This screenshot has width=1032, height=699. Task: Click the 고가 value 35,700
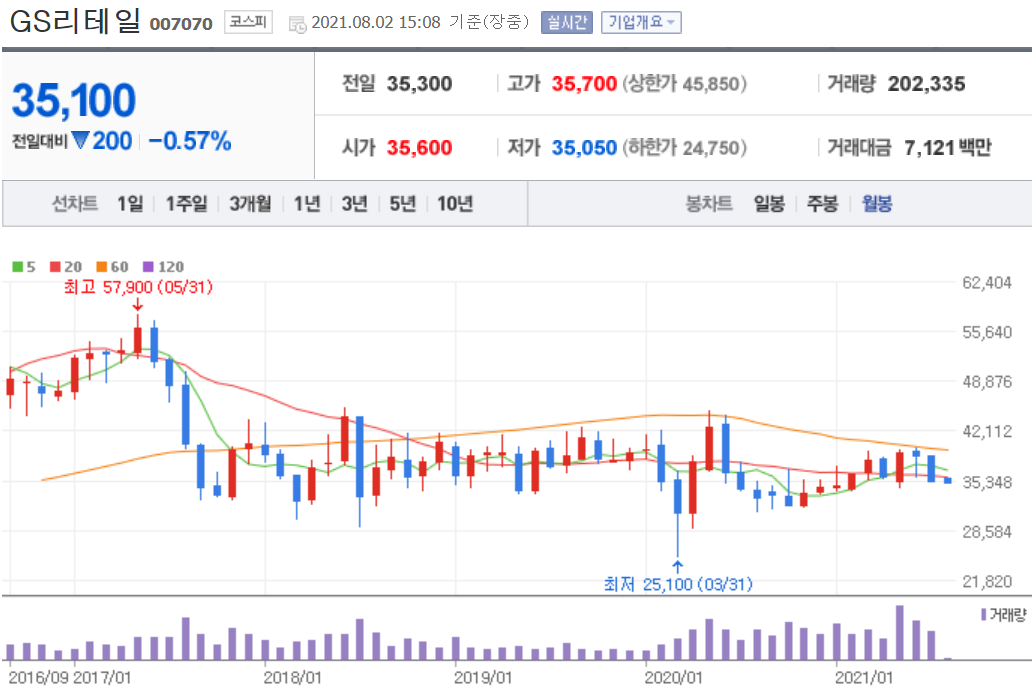(x=584, y=84)
